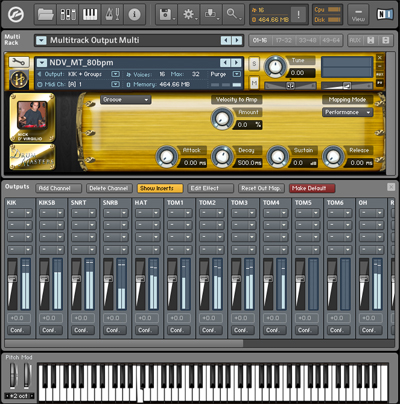400x404 pixels.
Task: Click the NI logo icon
Action: 384,14
